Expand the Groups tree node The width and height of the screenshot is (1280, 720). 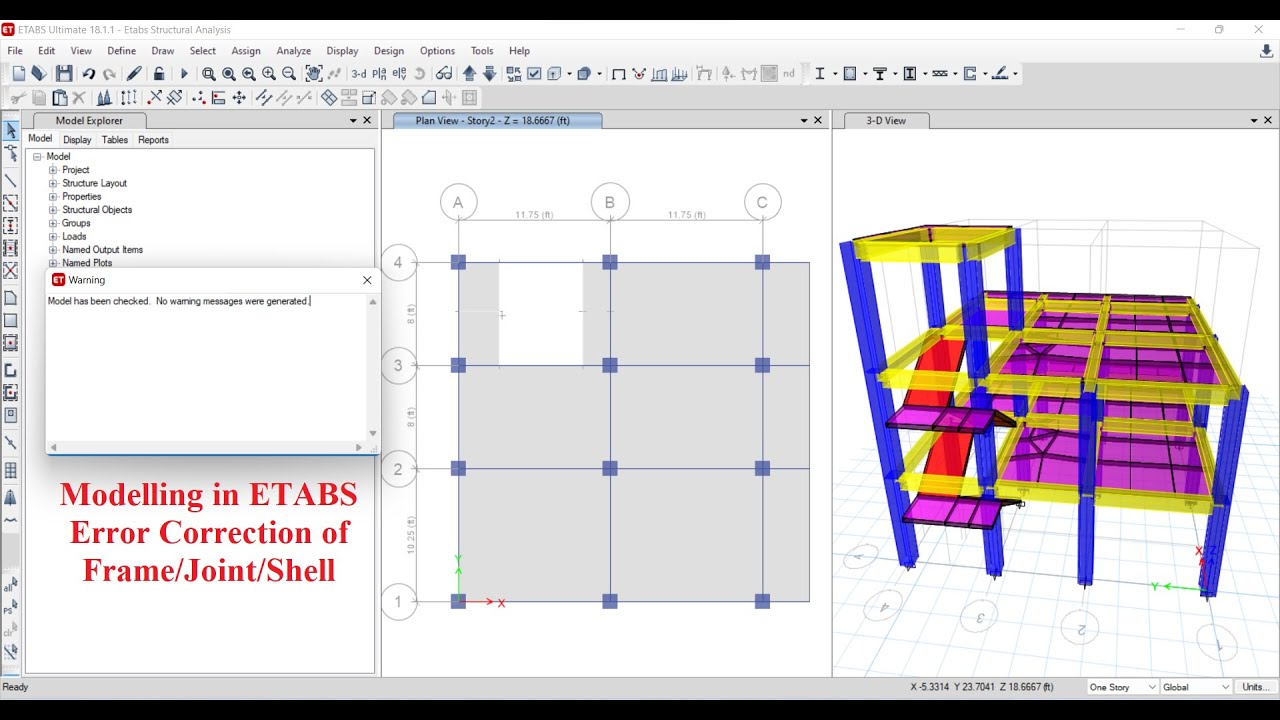[x=53, y=224]
